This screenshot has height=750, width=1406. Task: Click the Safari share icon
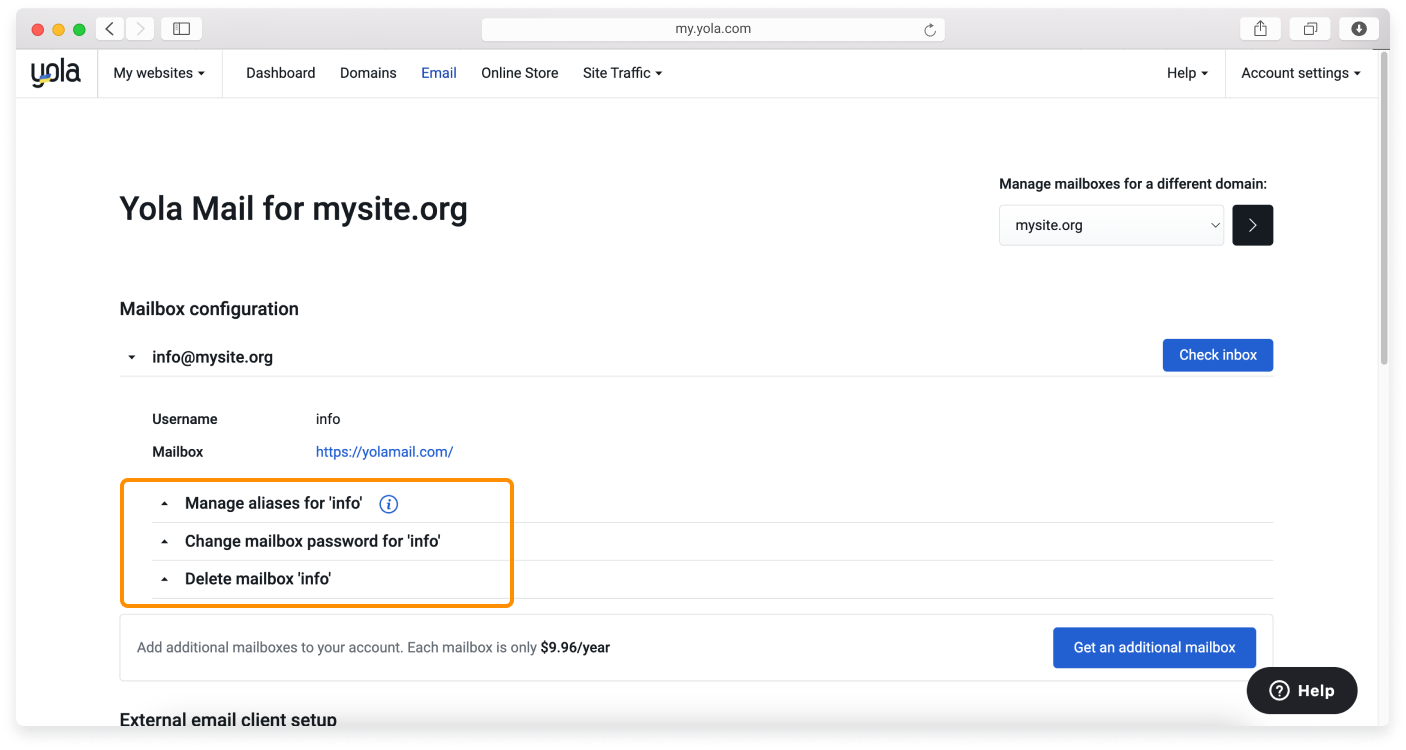(1259, 28)
